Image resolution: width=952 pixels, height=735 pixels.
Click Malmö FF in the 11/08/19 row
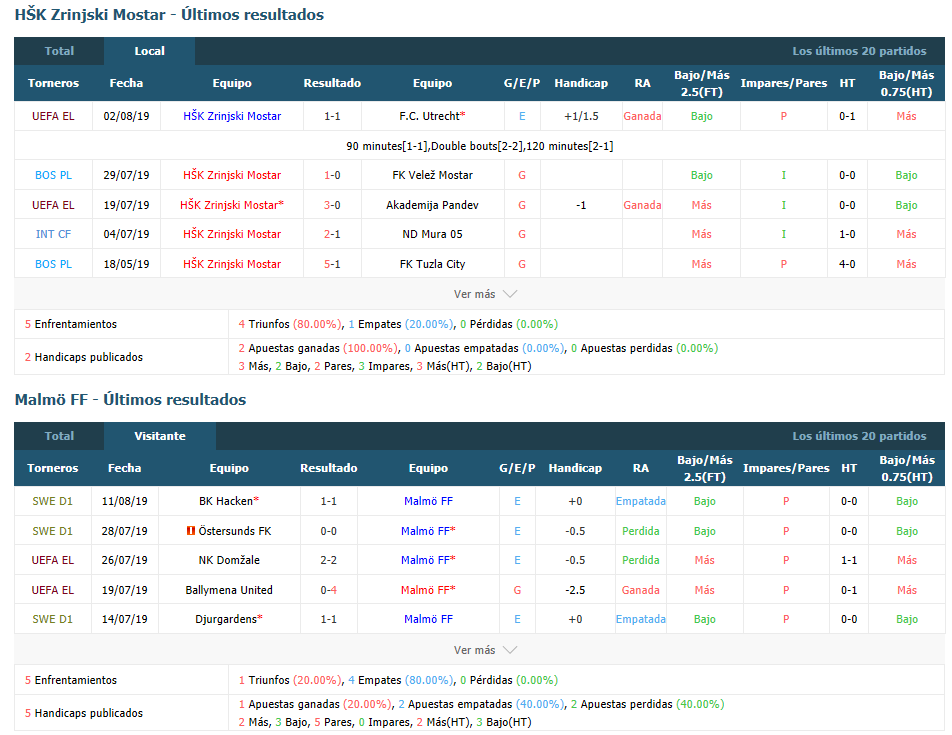click(x=428, y=501)
